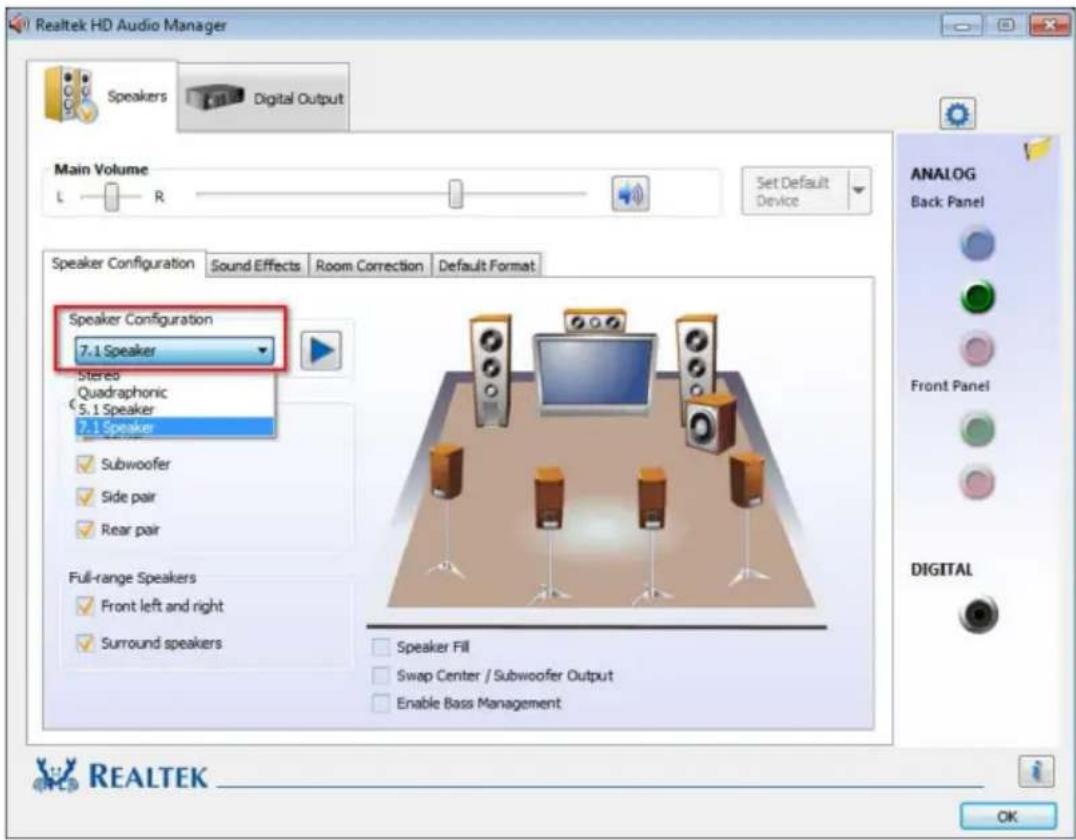The height and width of the screenshot is (840, 1076).
Task: Click the green back panel jack
Action: (x=978, y=298)
